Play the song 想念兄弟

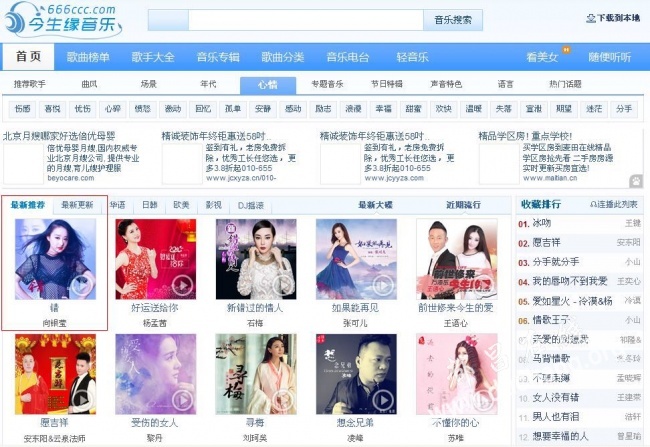coord(382,401)
